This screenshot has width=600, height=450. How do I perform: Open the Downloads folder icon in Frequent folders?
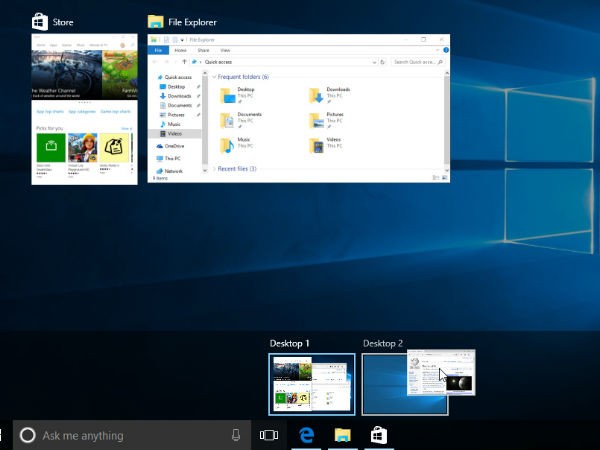pos(316,96)
